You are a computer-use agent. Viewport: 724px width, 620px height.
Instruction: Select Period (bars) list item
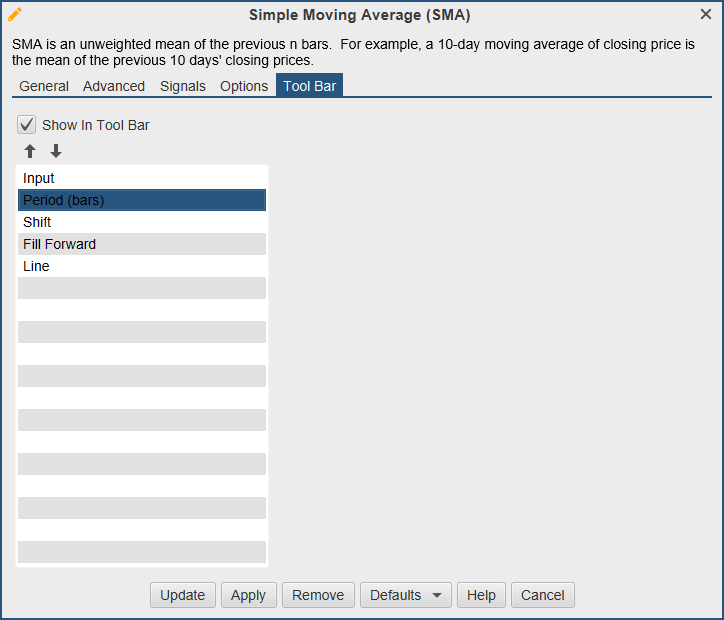click(x=141, y=200)
